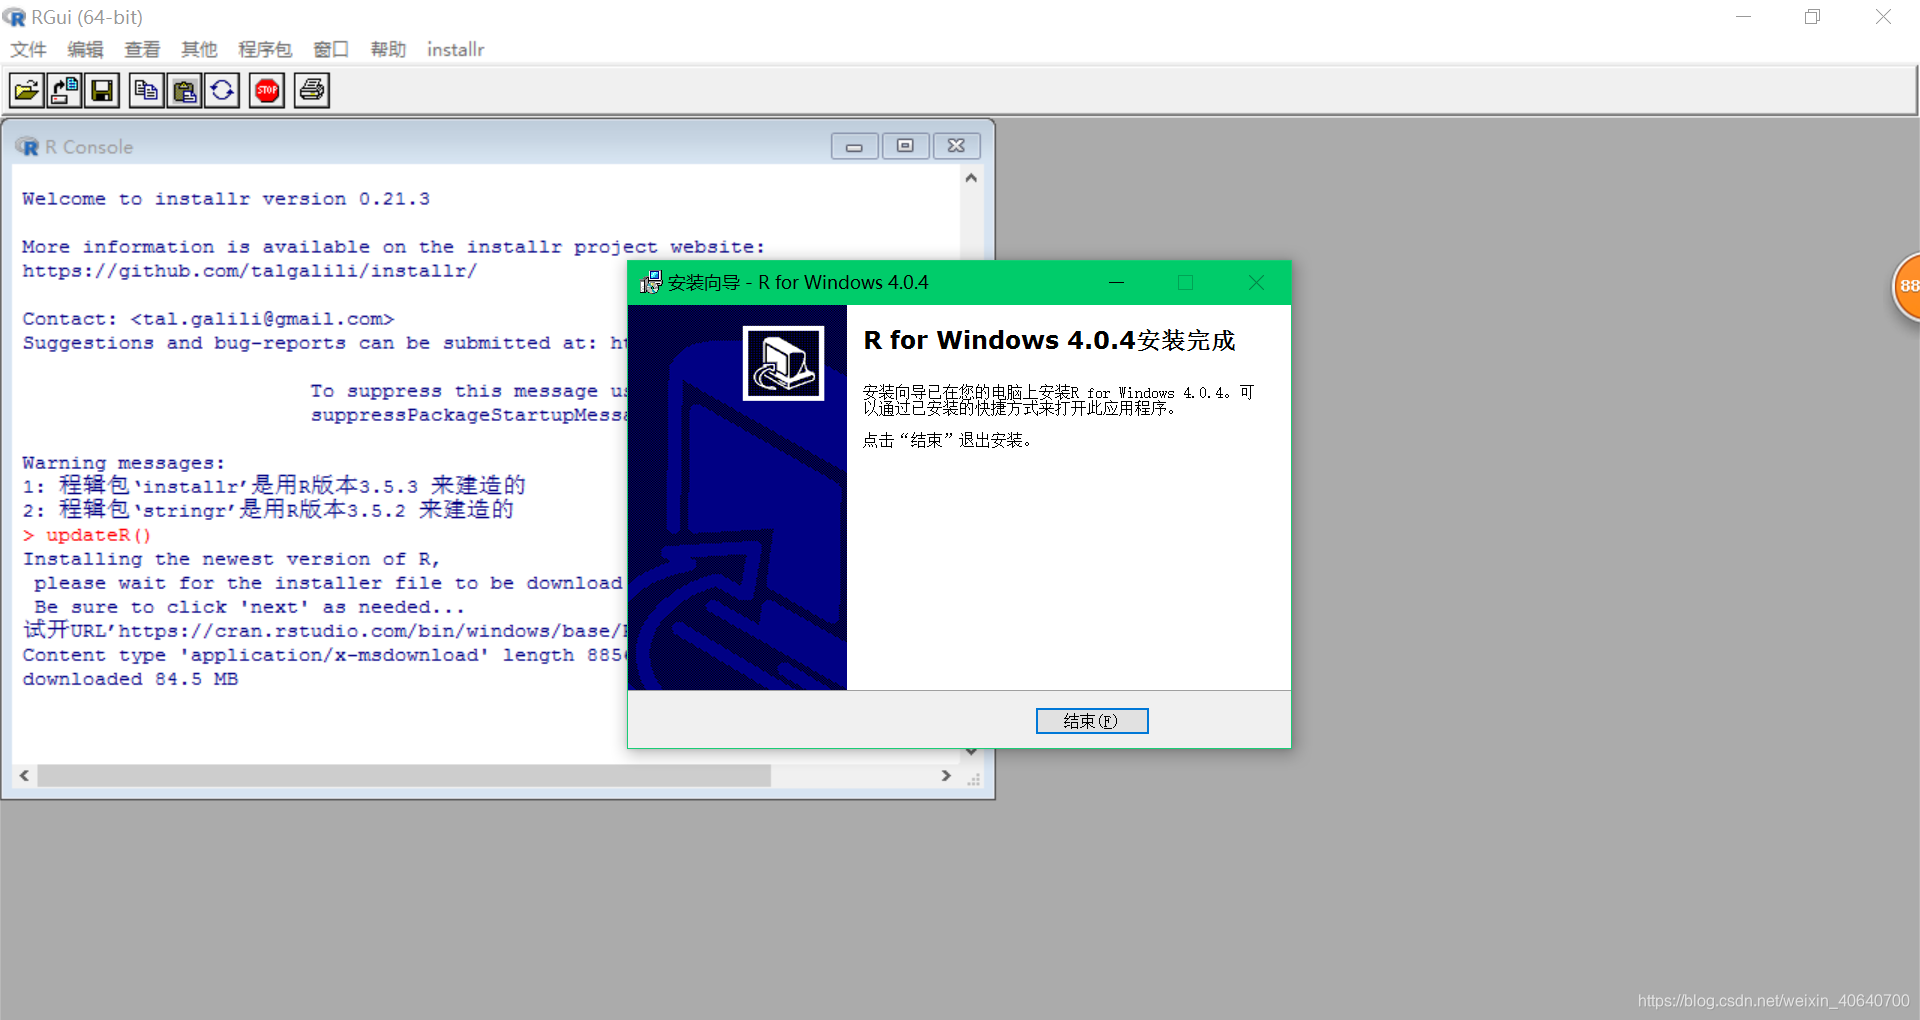Click 'Warning messages:' line in console
1920x1020 pixels.
tap(124, 463)
